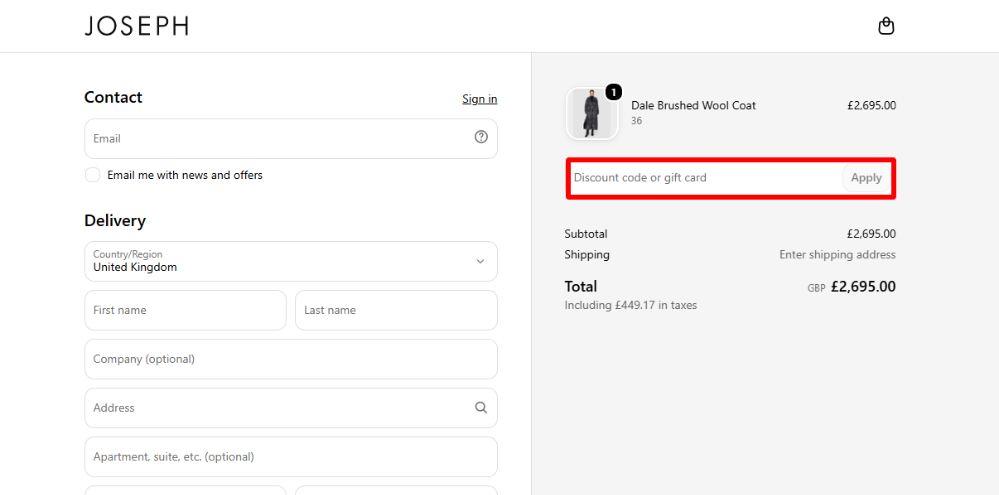Click the Apply discount button
999x495 pixels.
(866, 178)
